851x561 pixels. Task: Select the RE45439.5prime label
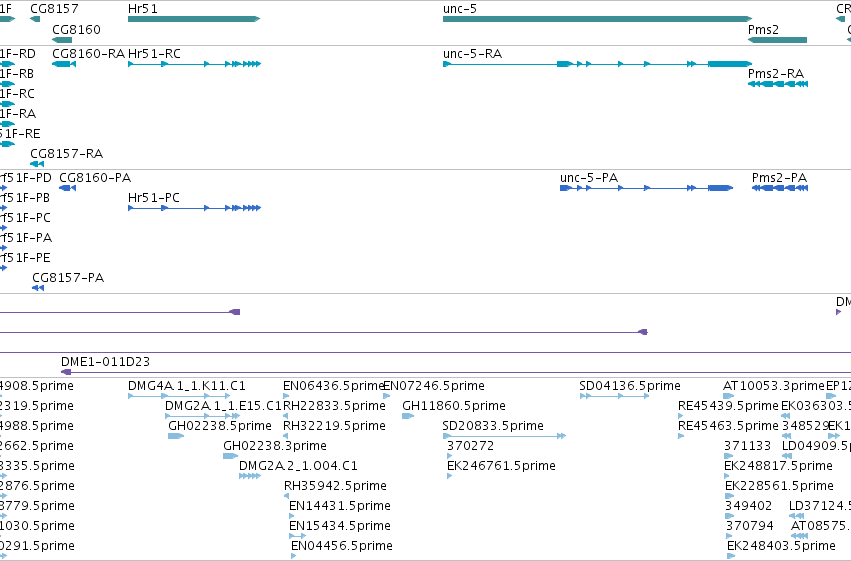pos(728,406)
